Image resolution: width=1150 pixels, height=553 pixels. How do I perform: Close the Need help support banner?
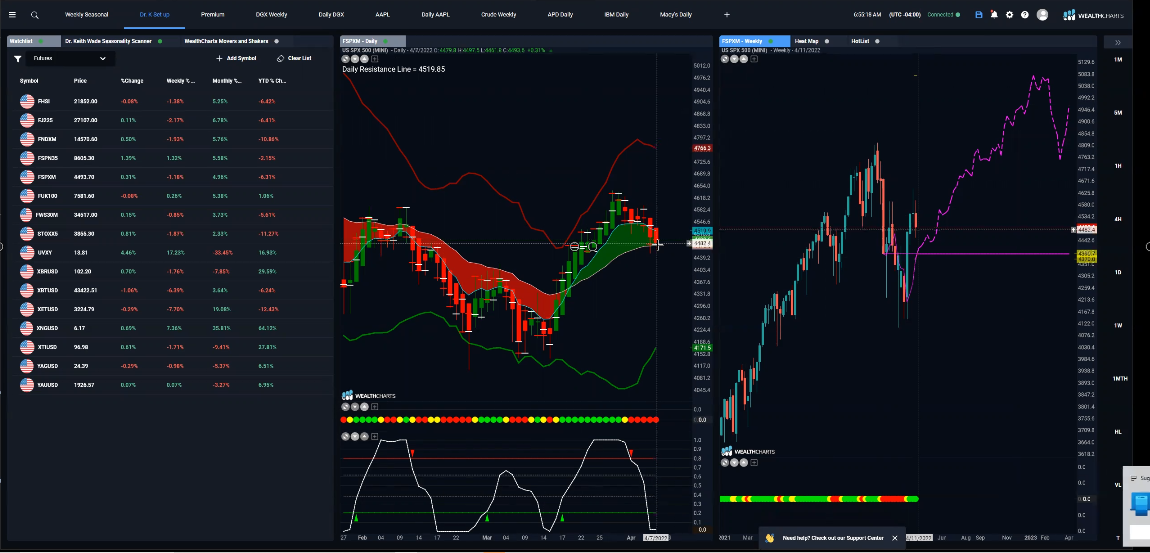[894, 538]
